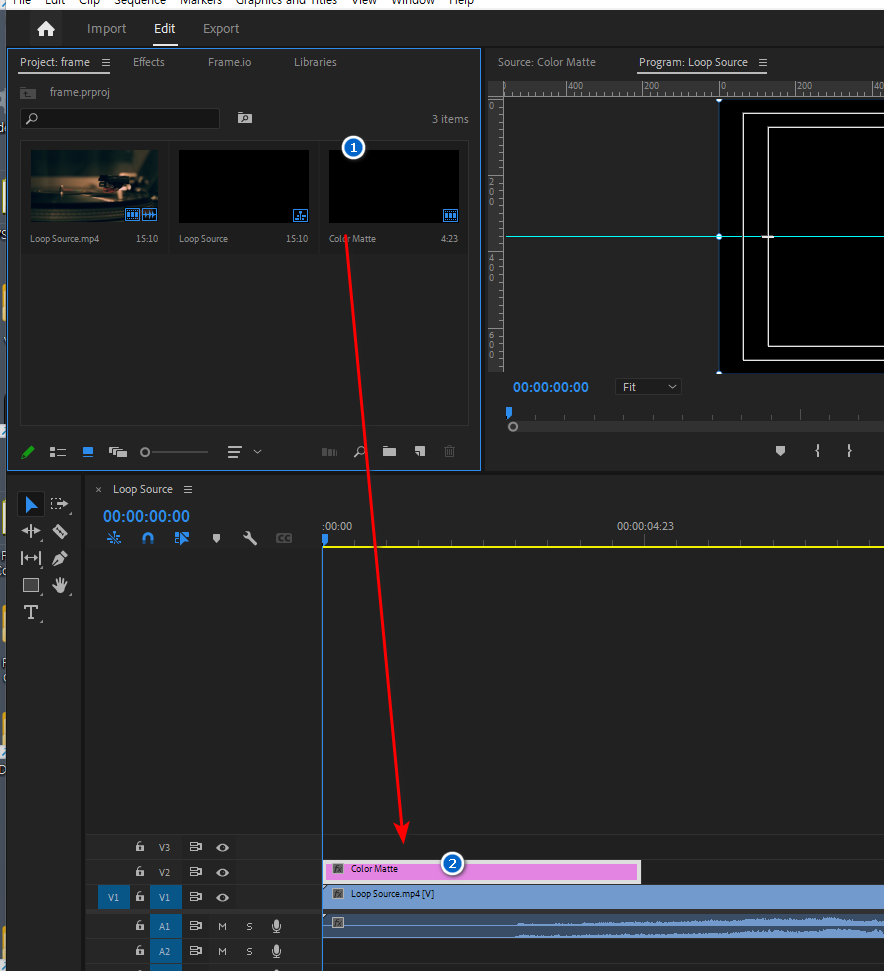Select the Pen tool
The width and height of the screenshot is (884, 971).
[x=60, y=558]
